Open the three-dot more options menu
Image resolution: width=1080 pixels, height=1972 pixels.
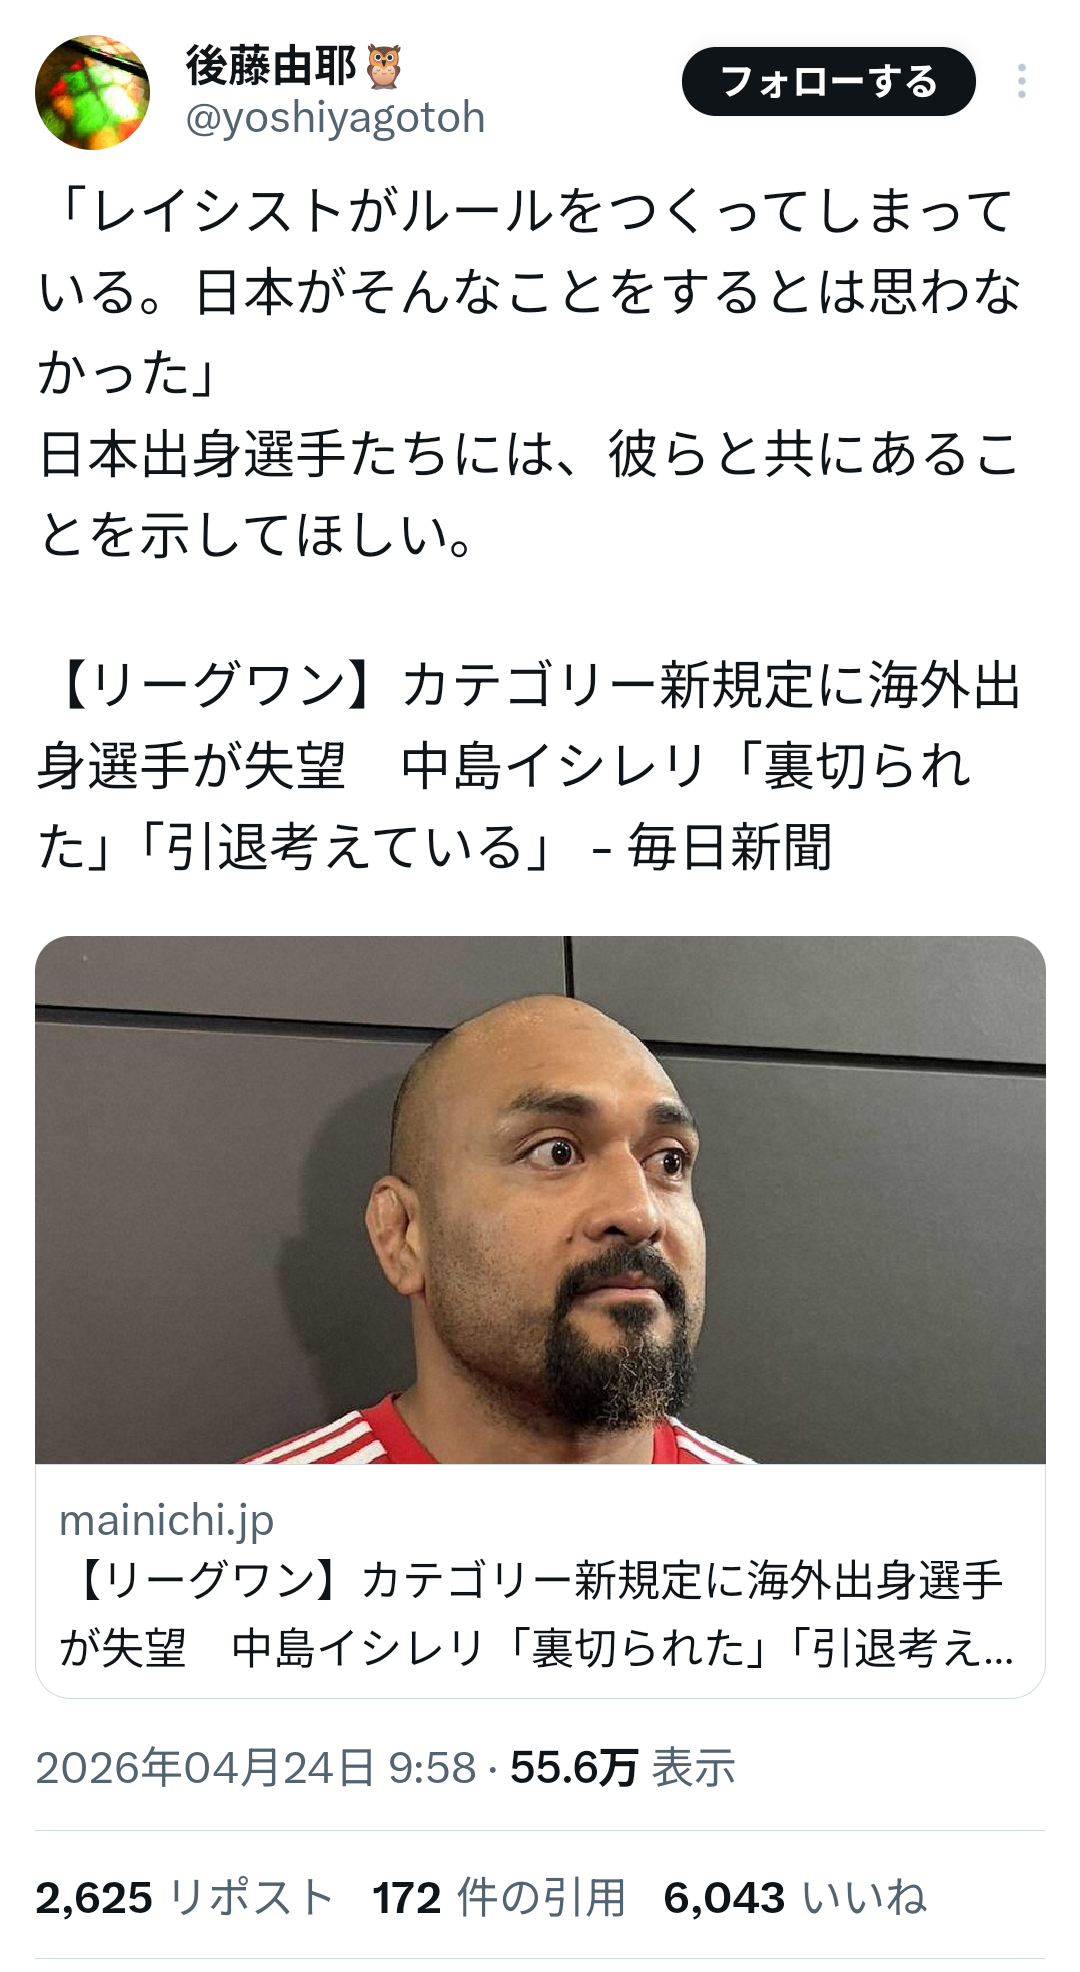(x=1021, y=81)
